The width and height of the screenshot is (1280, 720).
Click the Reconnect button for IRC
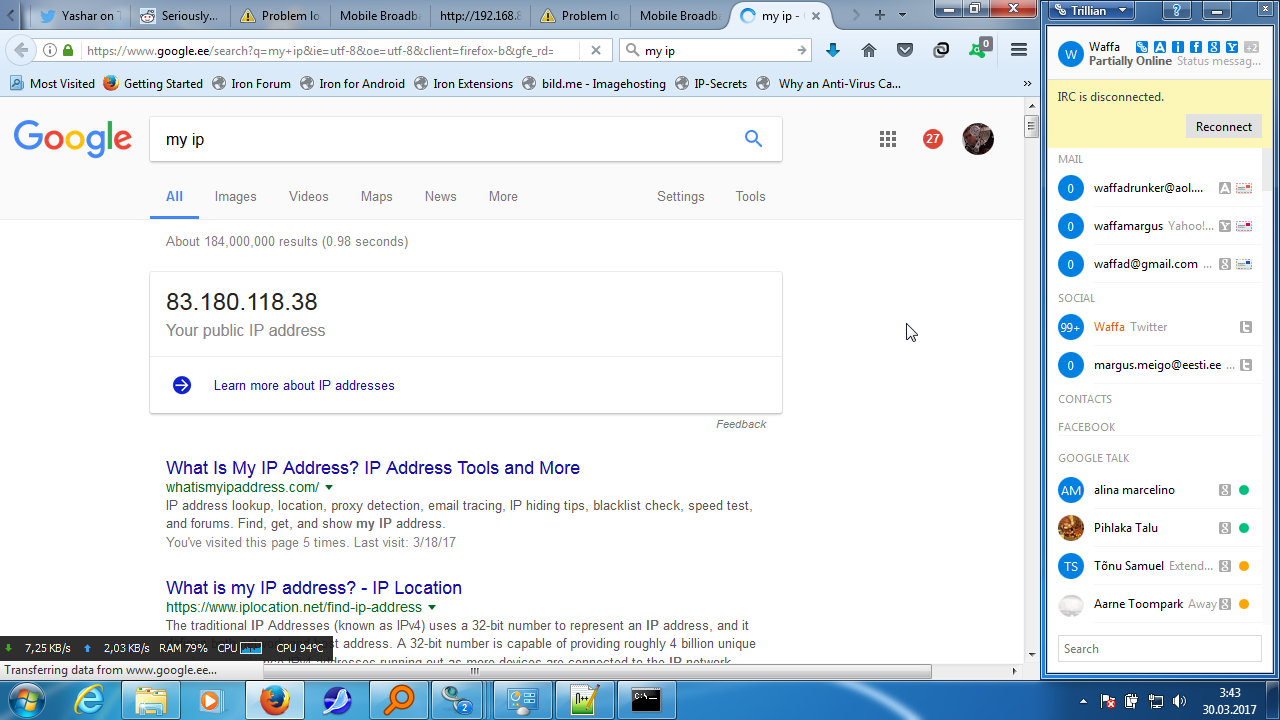point(1223,126)
